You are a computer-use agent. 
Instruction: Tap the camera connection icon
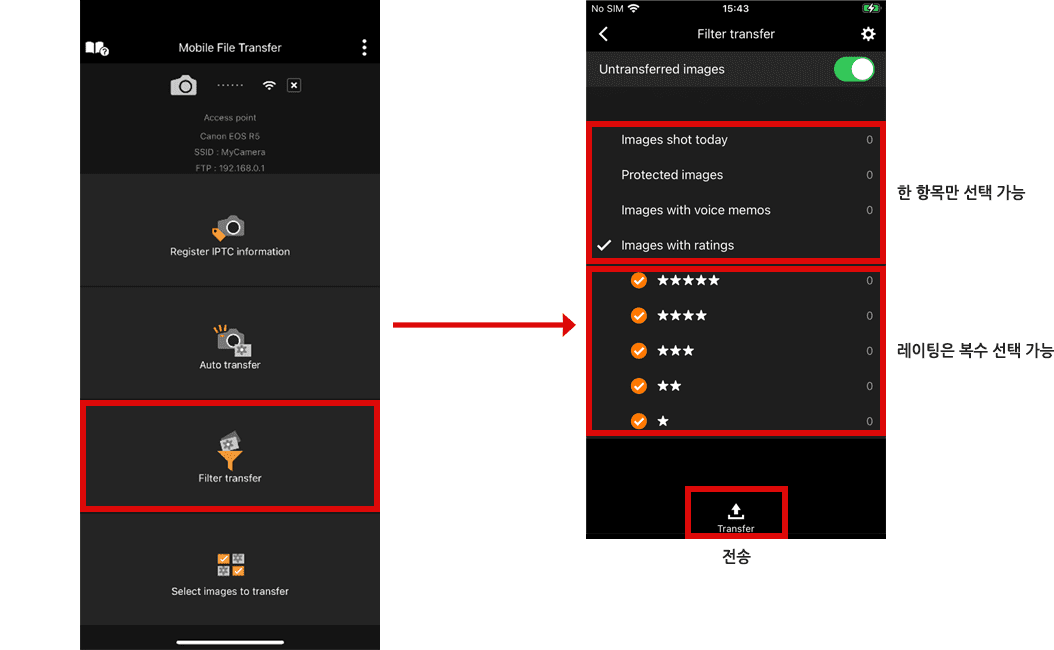[x=184, y=85]
